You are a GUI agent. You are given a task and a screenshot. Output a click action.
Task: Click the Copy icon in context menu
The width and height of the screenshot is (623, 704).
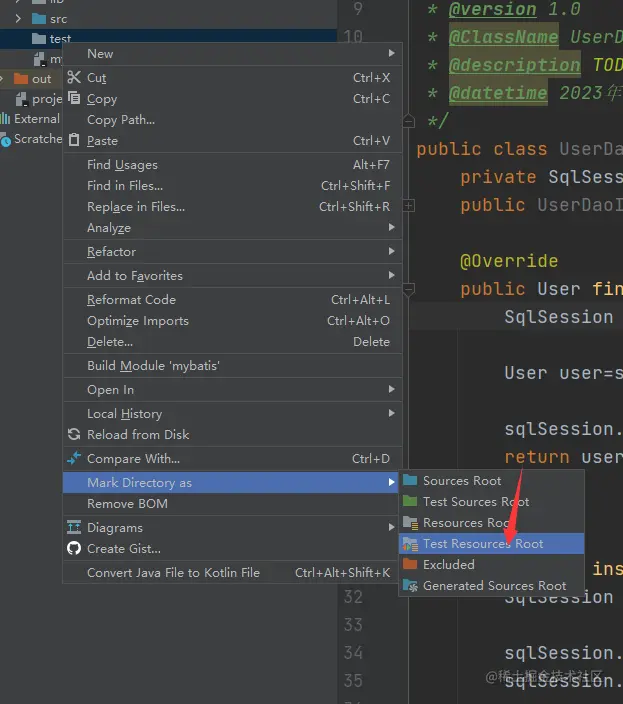click(x=74, y=99)
